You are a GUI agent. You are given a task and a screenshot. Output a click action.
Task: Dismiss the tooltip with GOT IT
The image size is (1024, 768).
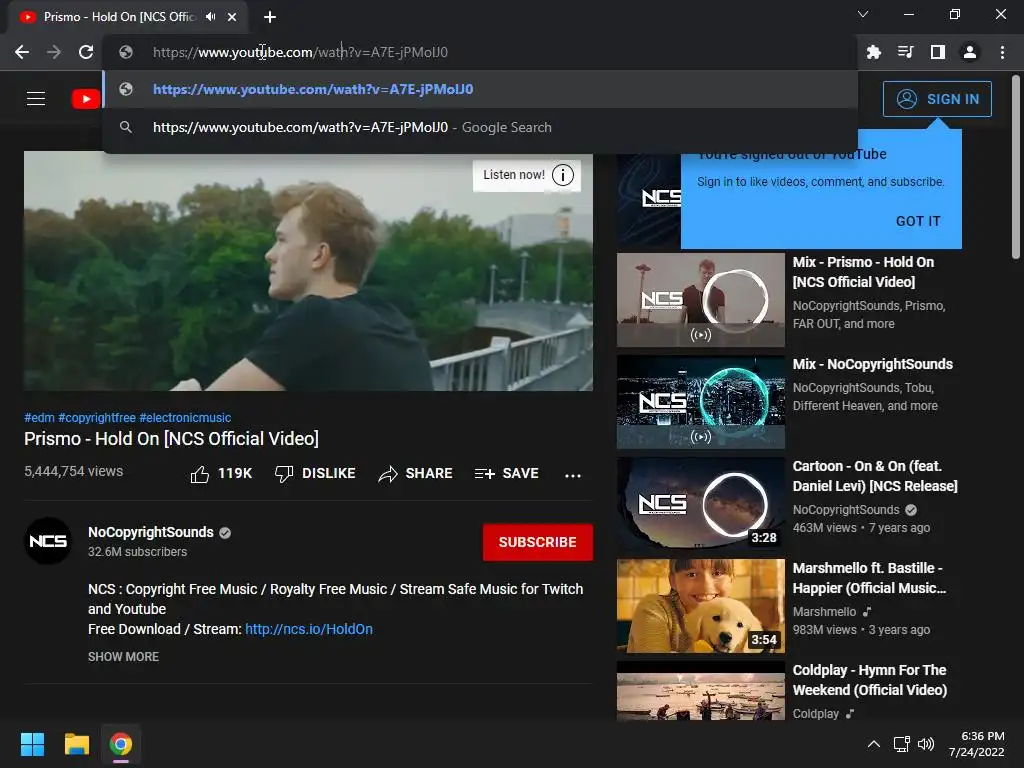click(918, 221)
